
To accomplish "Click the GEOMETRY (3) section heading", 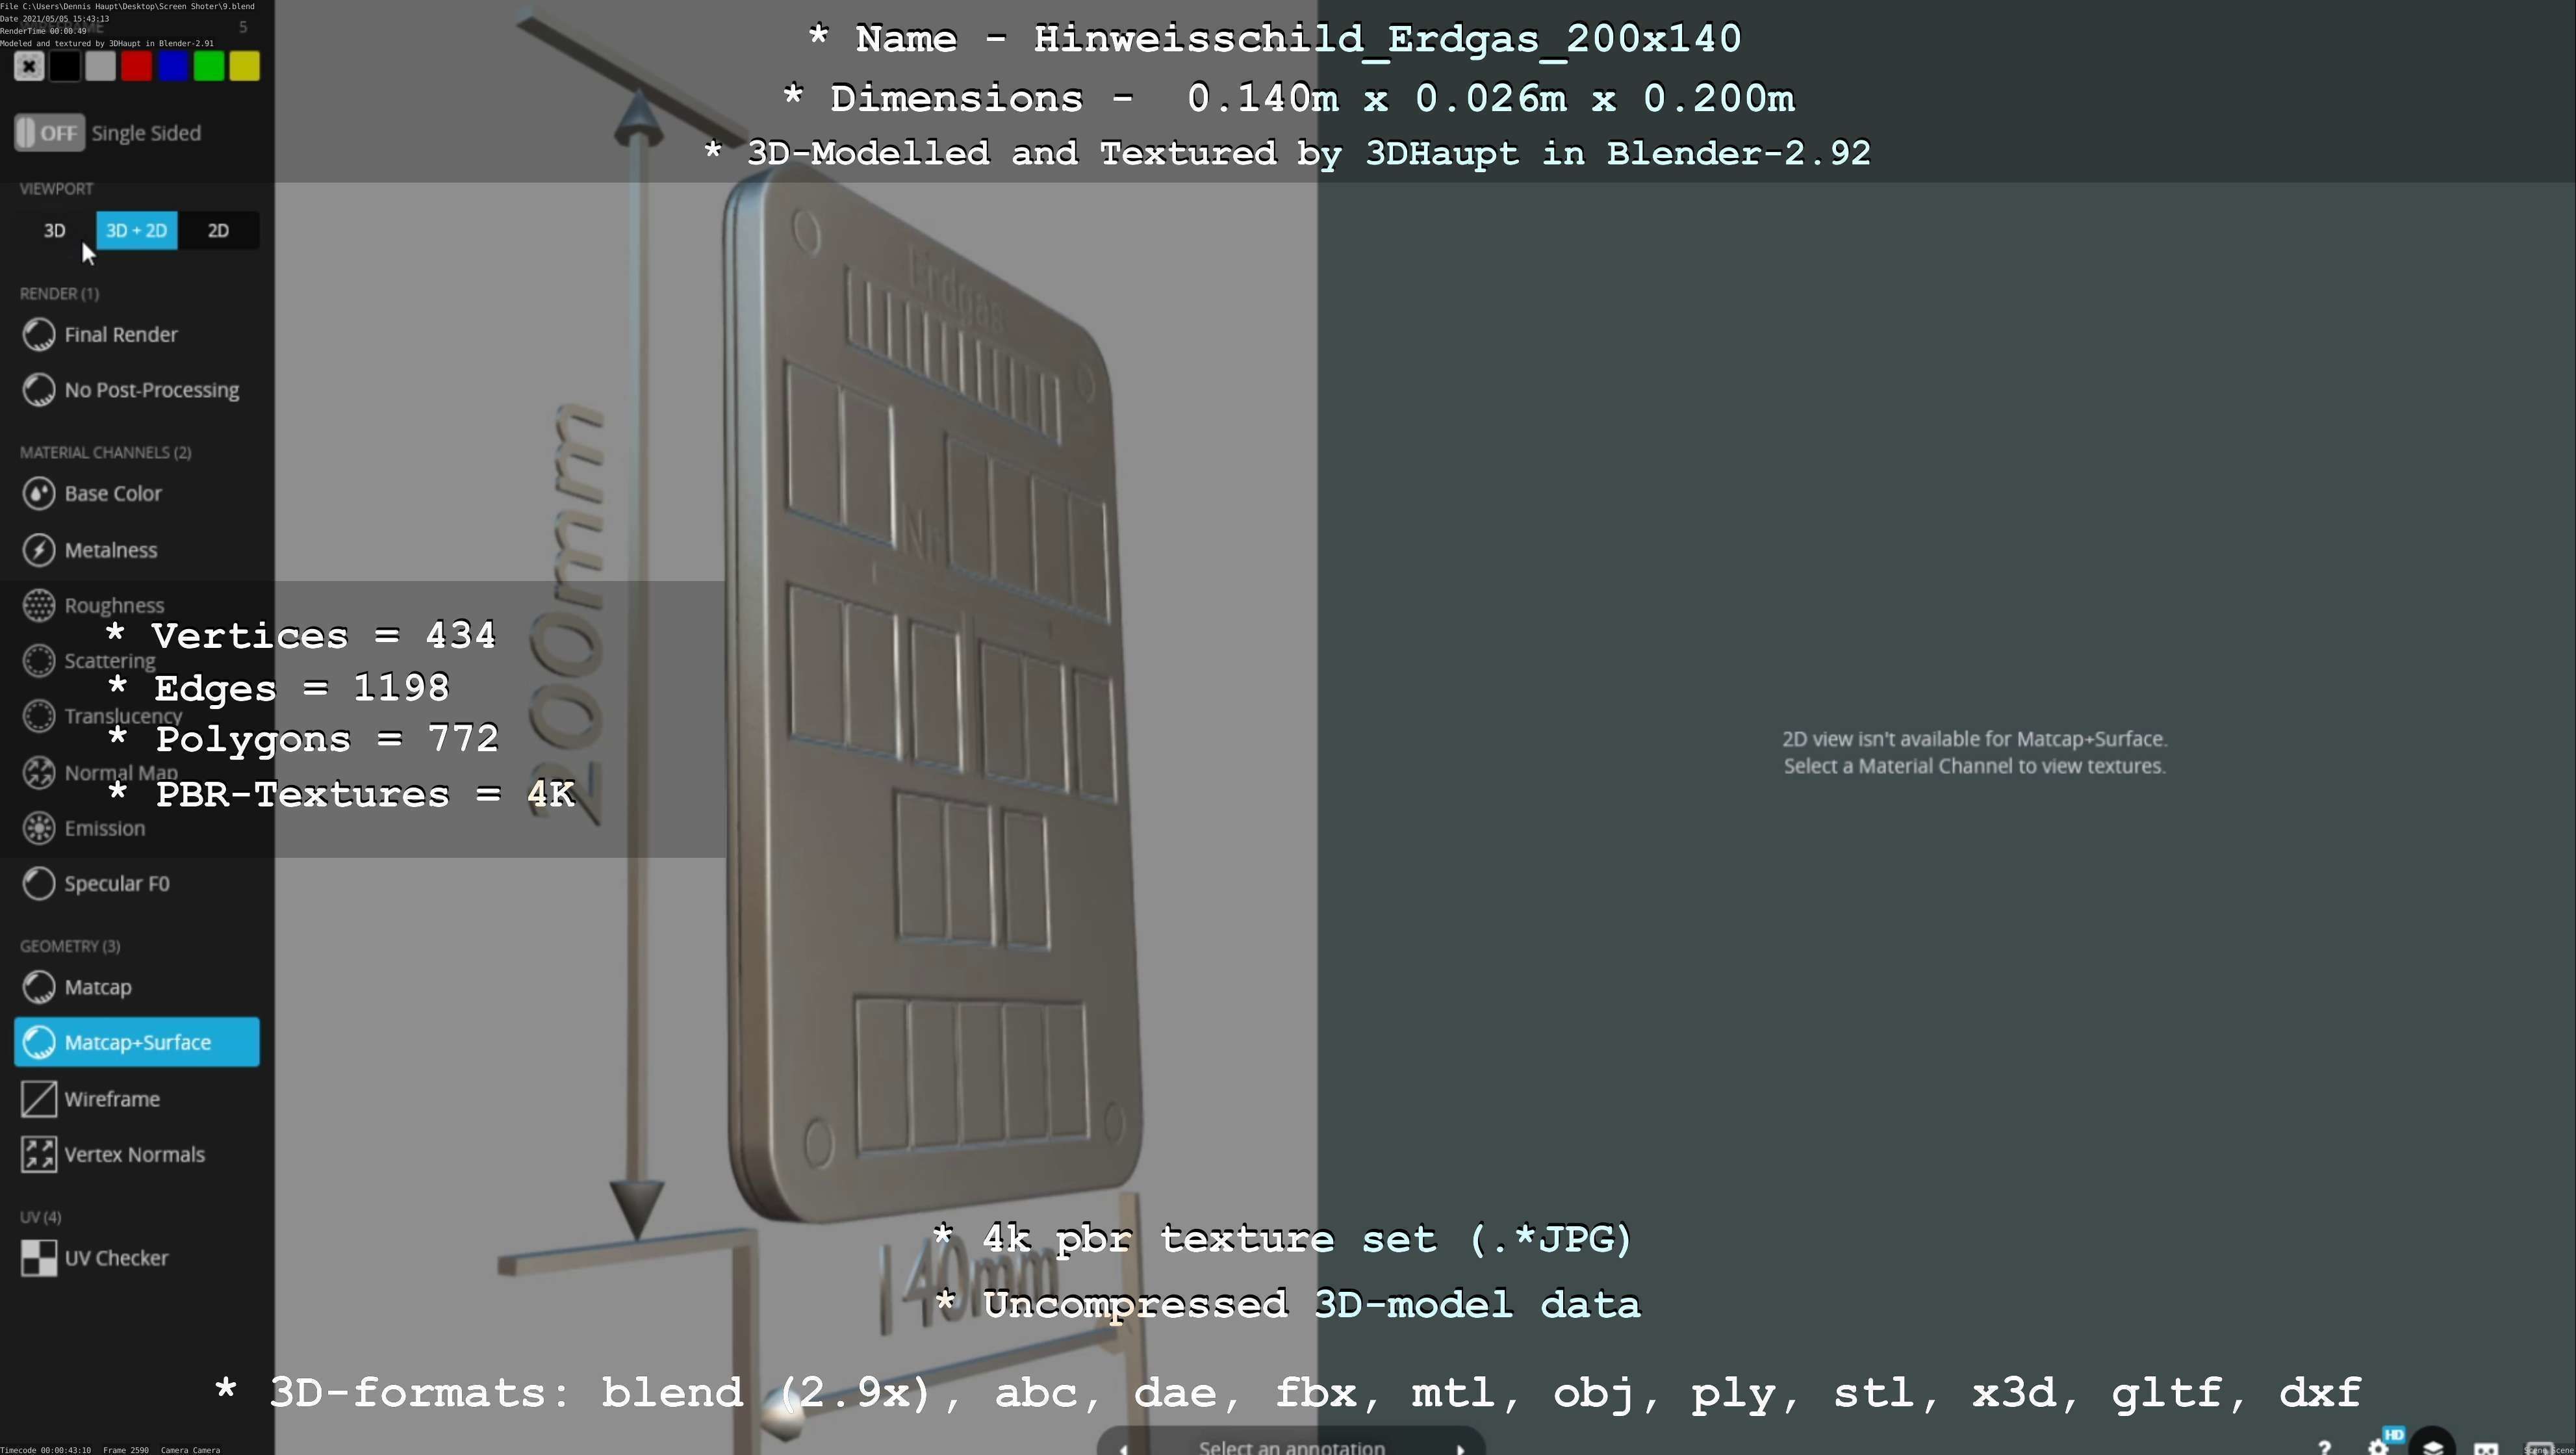I will (70, 946).
